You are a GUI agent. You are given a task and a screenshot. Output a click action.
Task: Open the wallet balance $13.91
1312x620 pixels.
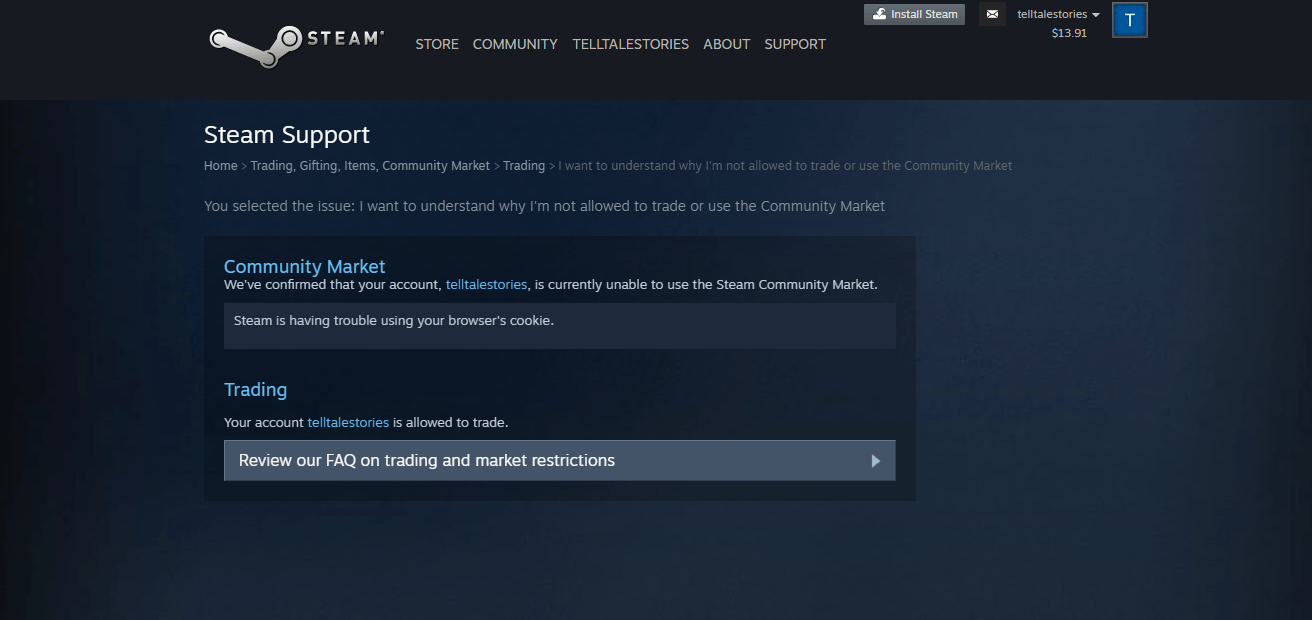pyautogui.click(x=1070, y=33)
